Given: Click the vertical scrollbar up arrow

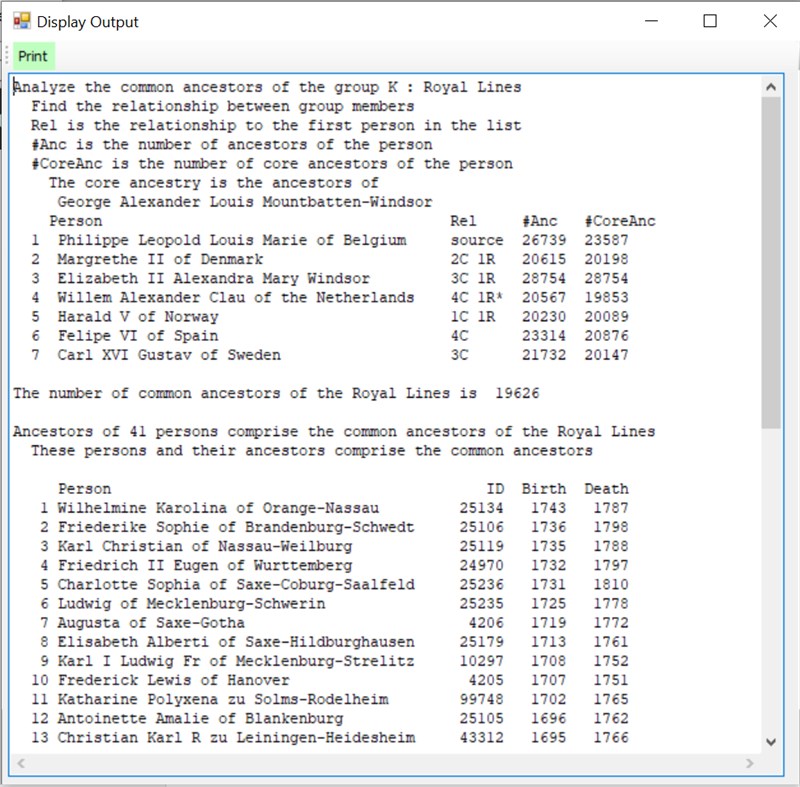Looking at the screenshot, I should click(x=770, y=87).
